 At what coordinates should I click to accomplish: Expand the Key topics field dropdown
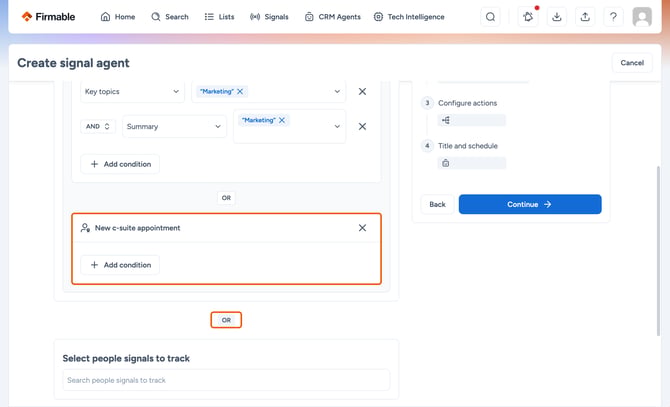coord(132,91)
